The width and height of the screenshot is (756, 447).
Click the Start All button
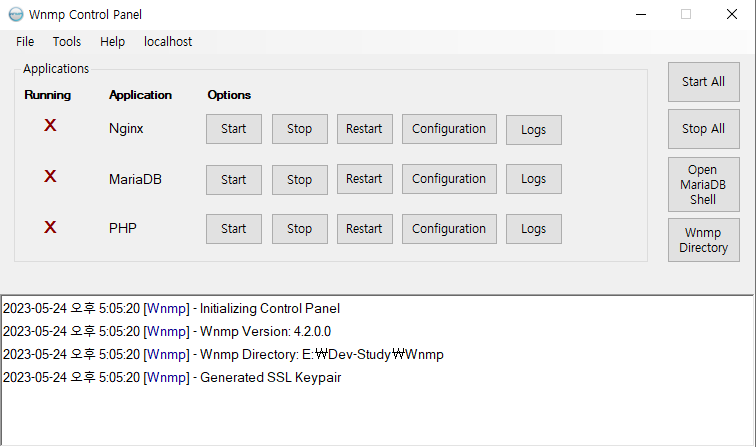tap(703, 82)
